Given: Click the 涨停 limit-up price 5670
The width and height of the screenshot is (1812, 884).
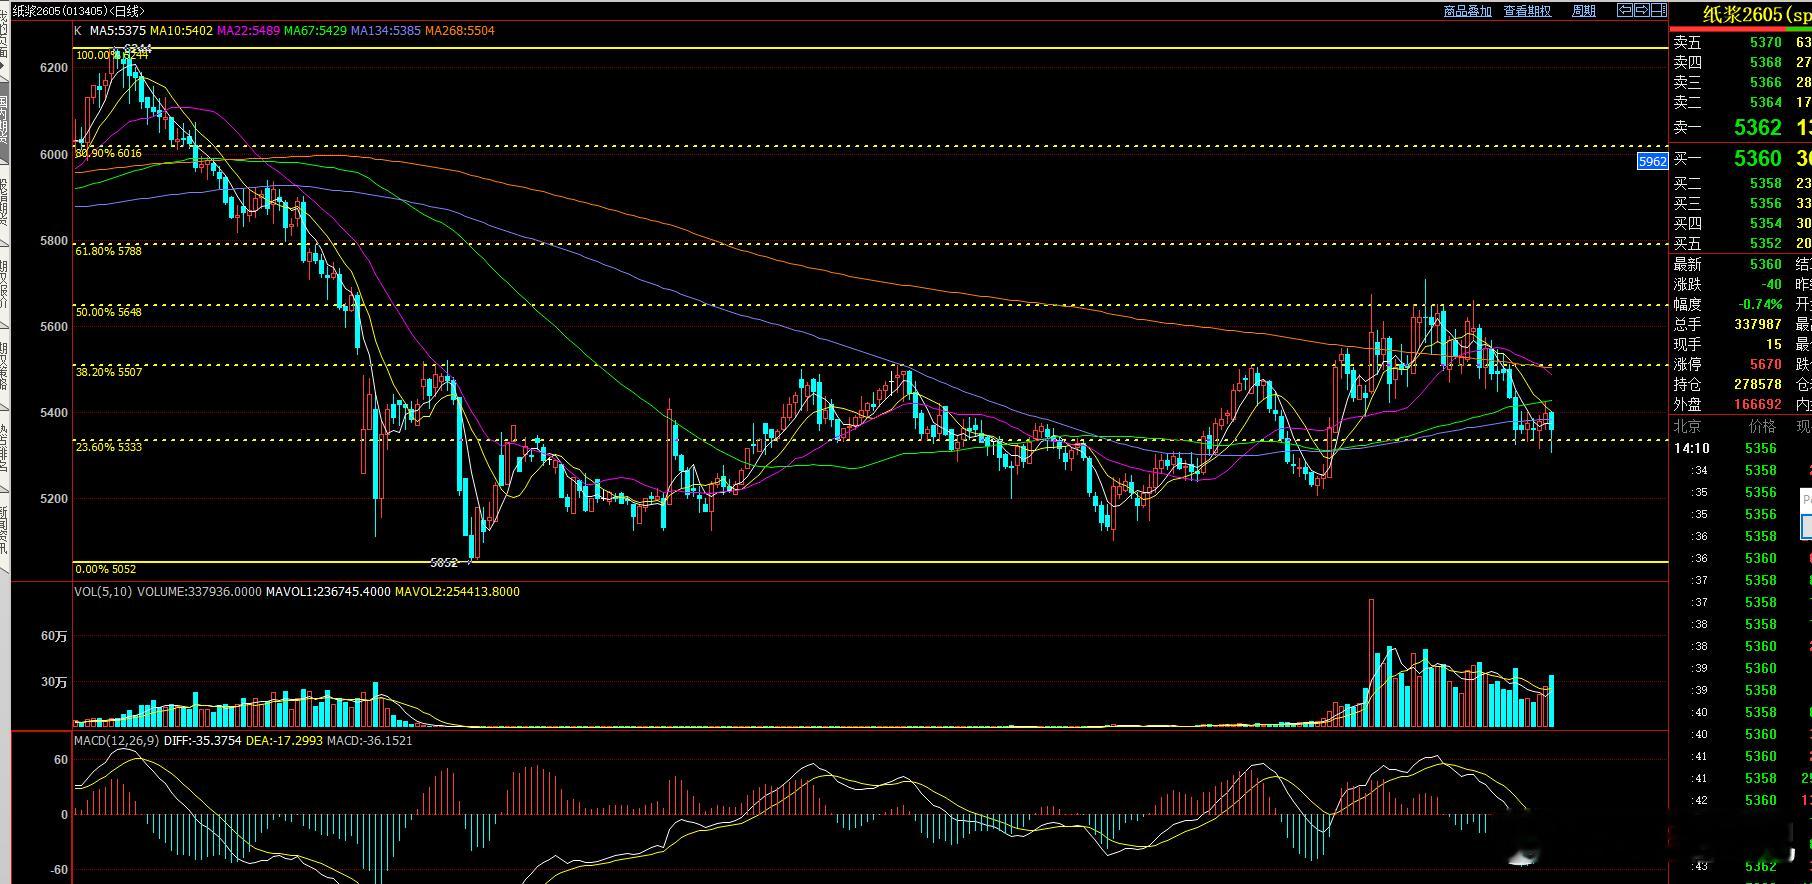Looking at the screenshot, I should tap(1766, 365).
